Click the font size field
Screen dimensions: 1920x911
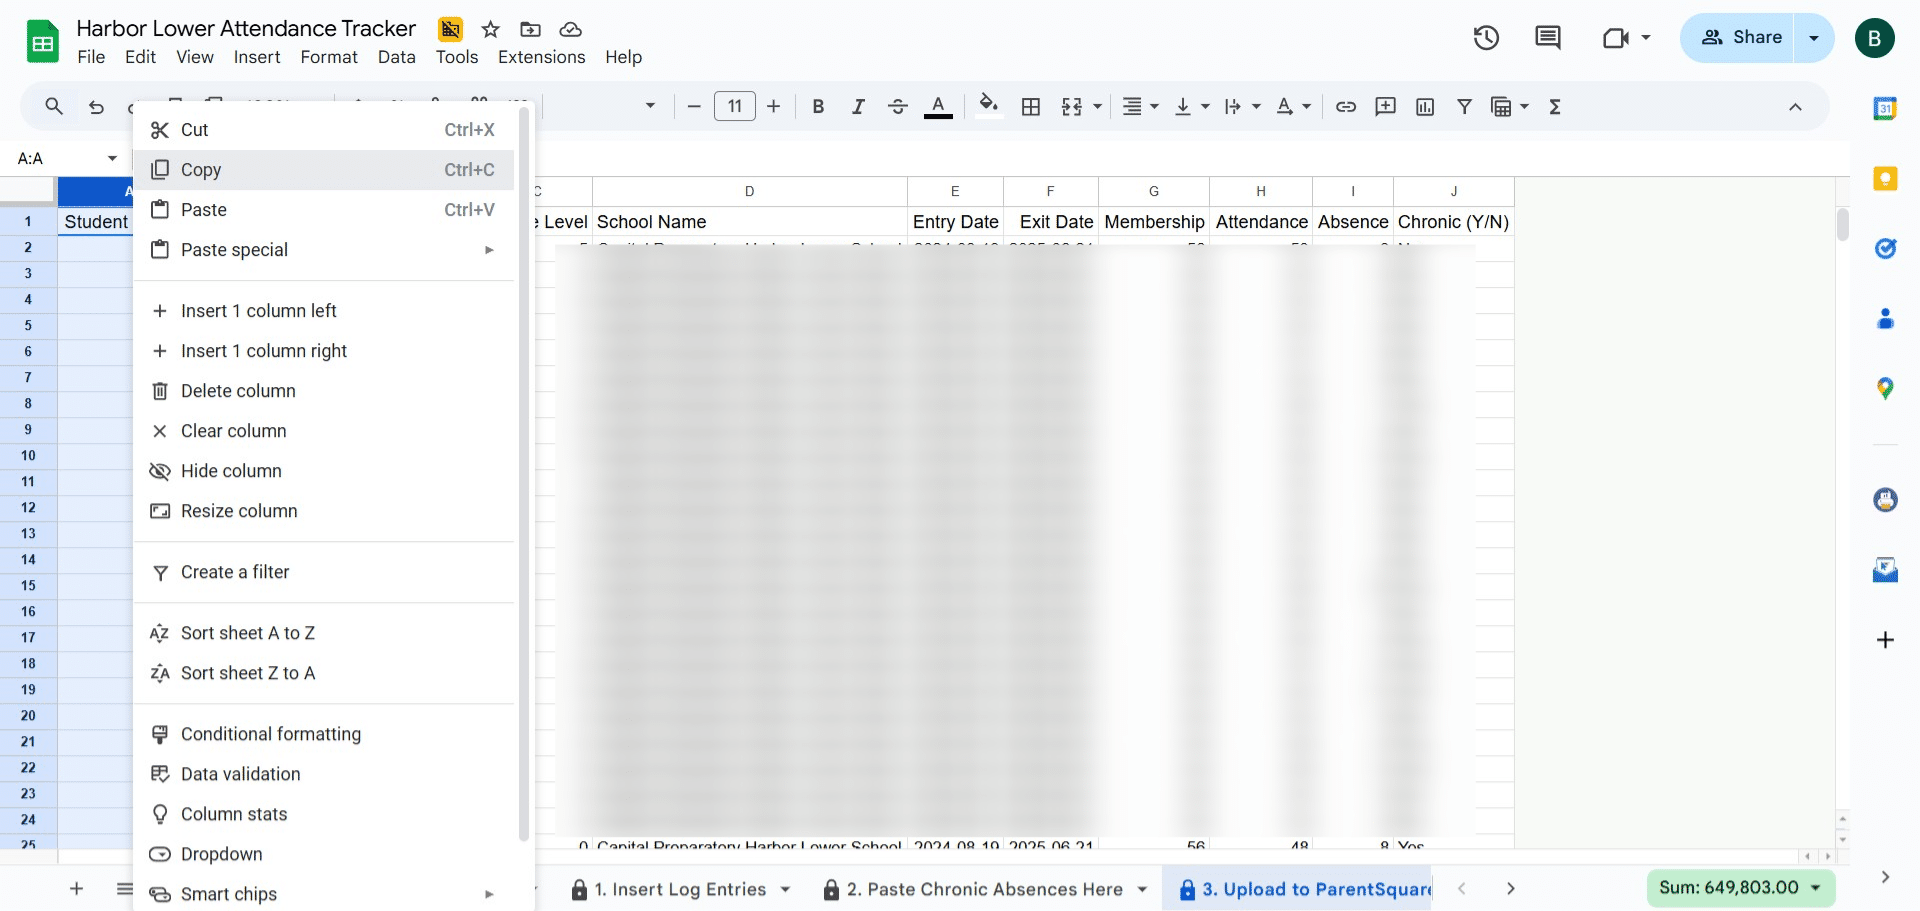(735, 106)
